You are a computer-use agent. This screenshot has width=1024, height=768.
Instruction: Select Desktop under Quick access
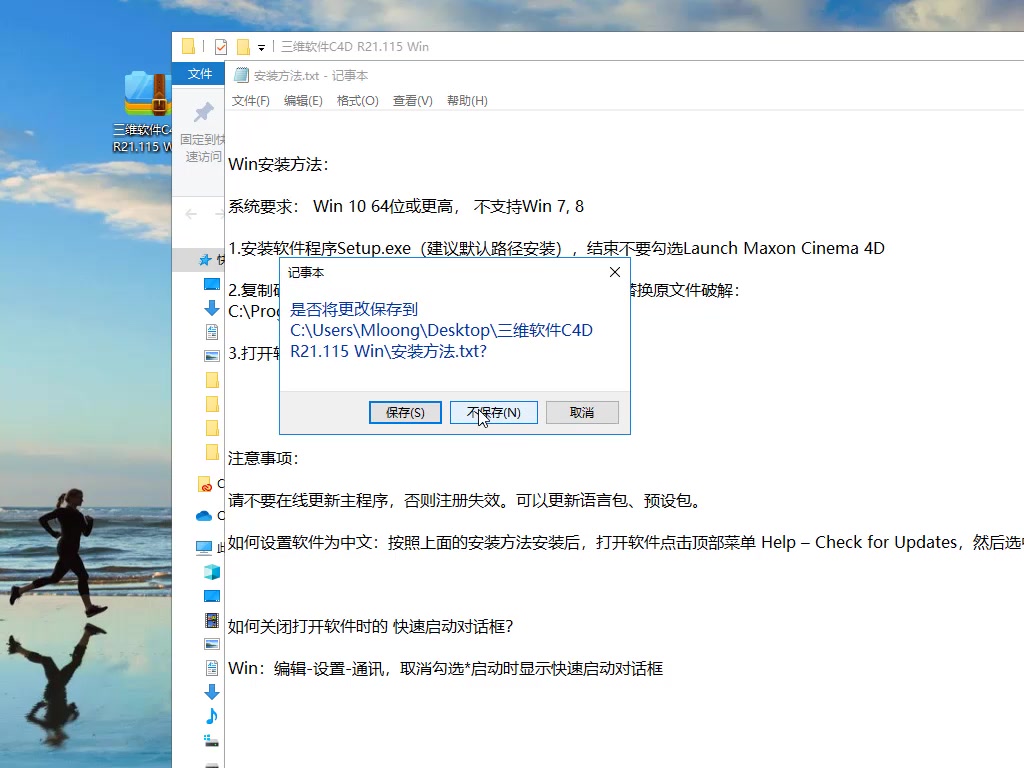point(212,284)
